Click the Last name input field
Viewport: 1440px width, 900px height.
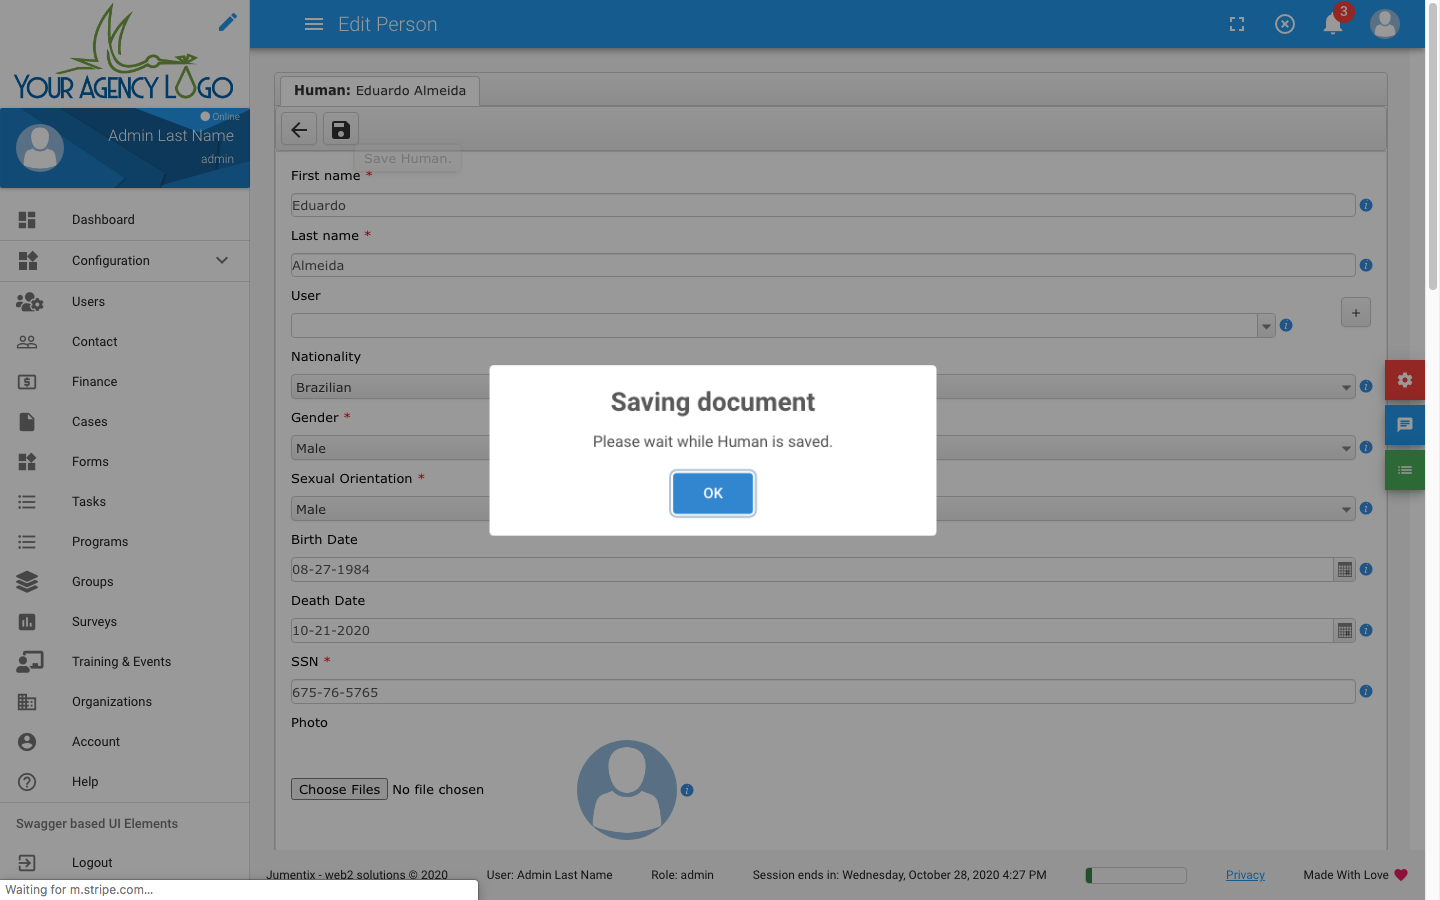823,265
